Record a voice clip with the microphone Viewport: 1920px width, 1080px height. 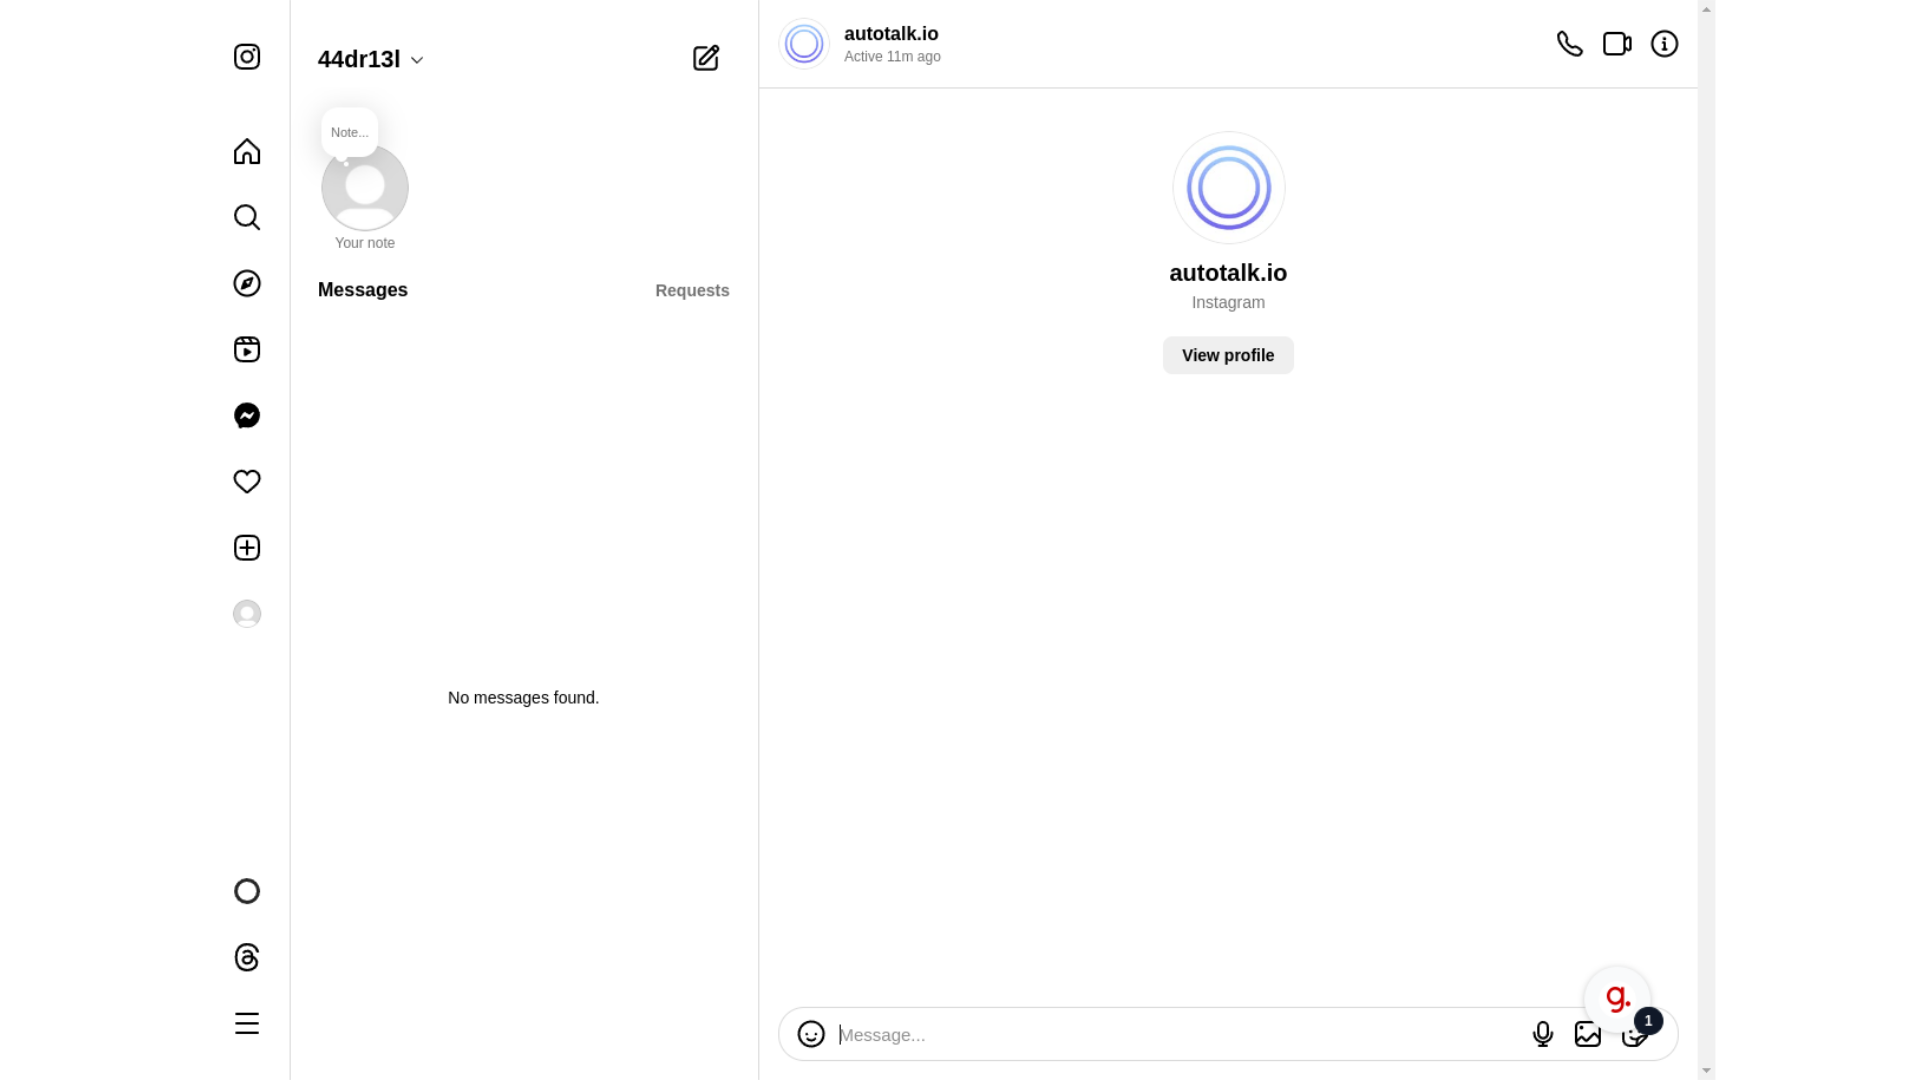point(1543,1034)
